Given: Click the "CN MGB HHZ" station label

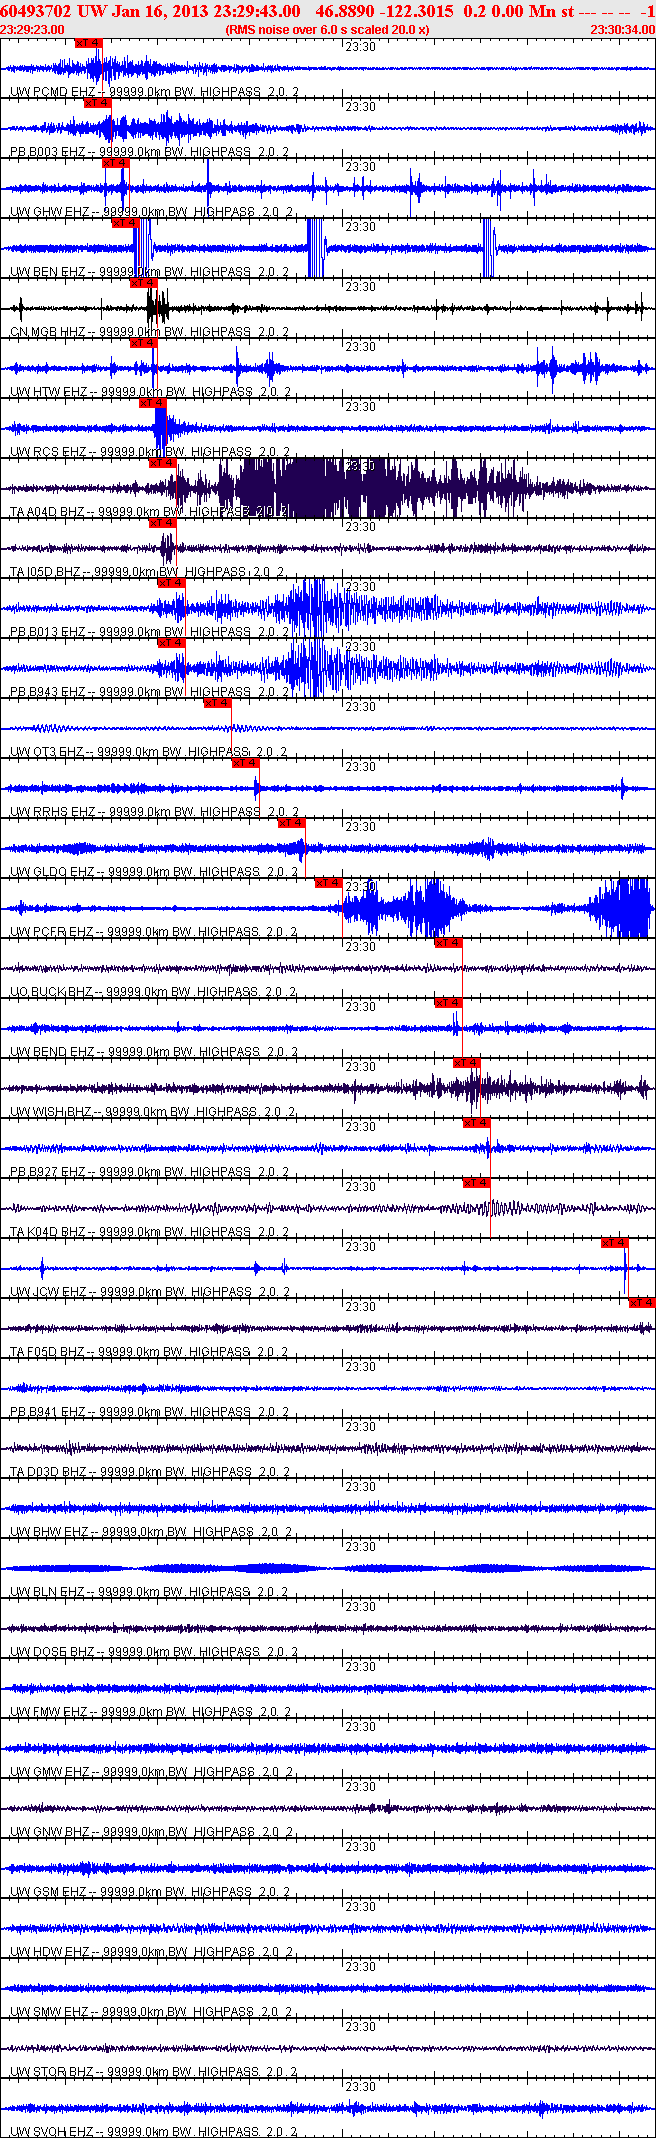Looking at the screenshot, I should 48,332.
